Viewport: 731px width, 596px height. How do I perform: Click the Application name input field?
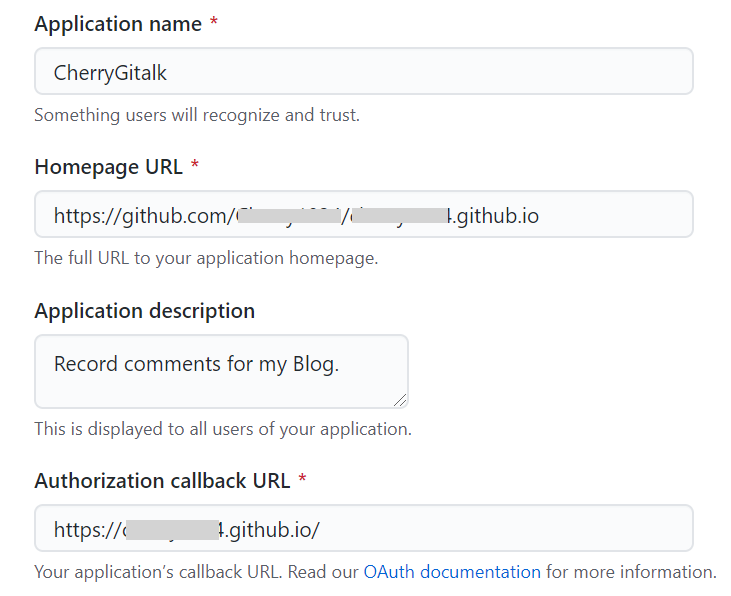point(363,71)
